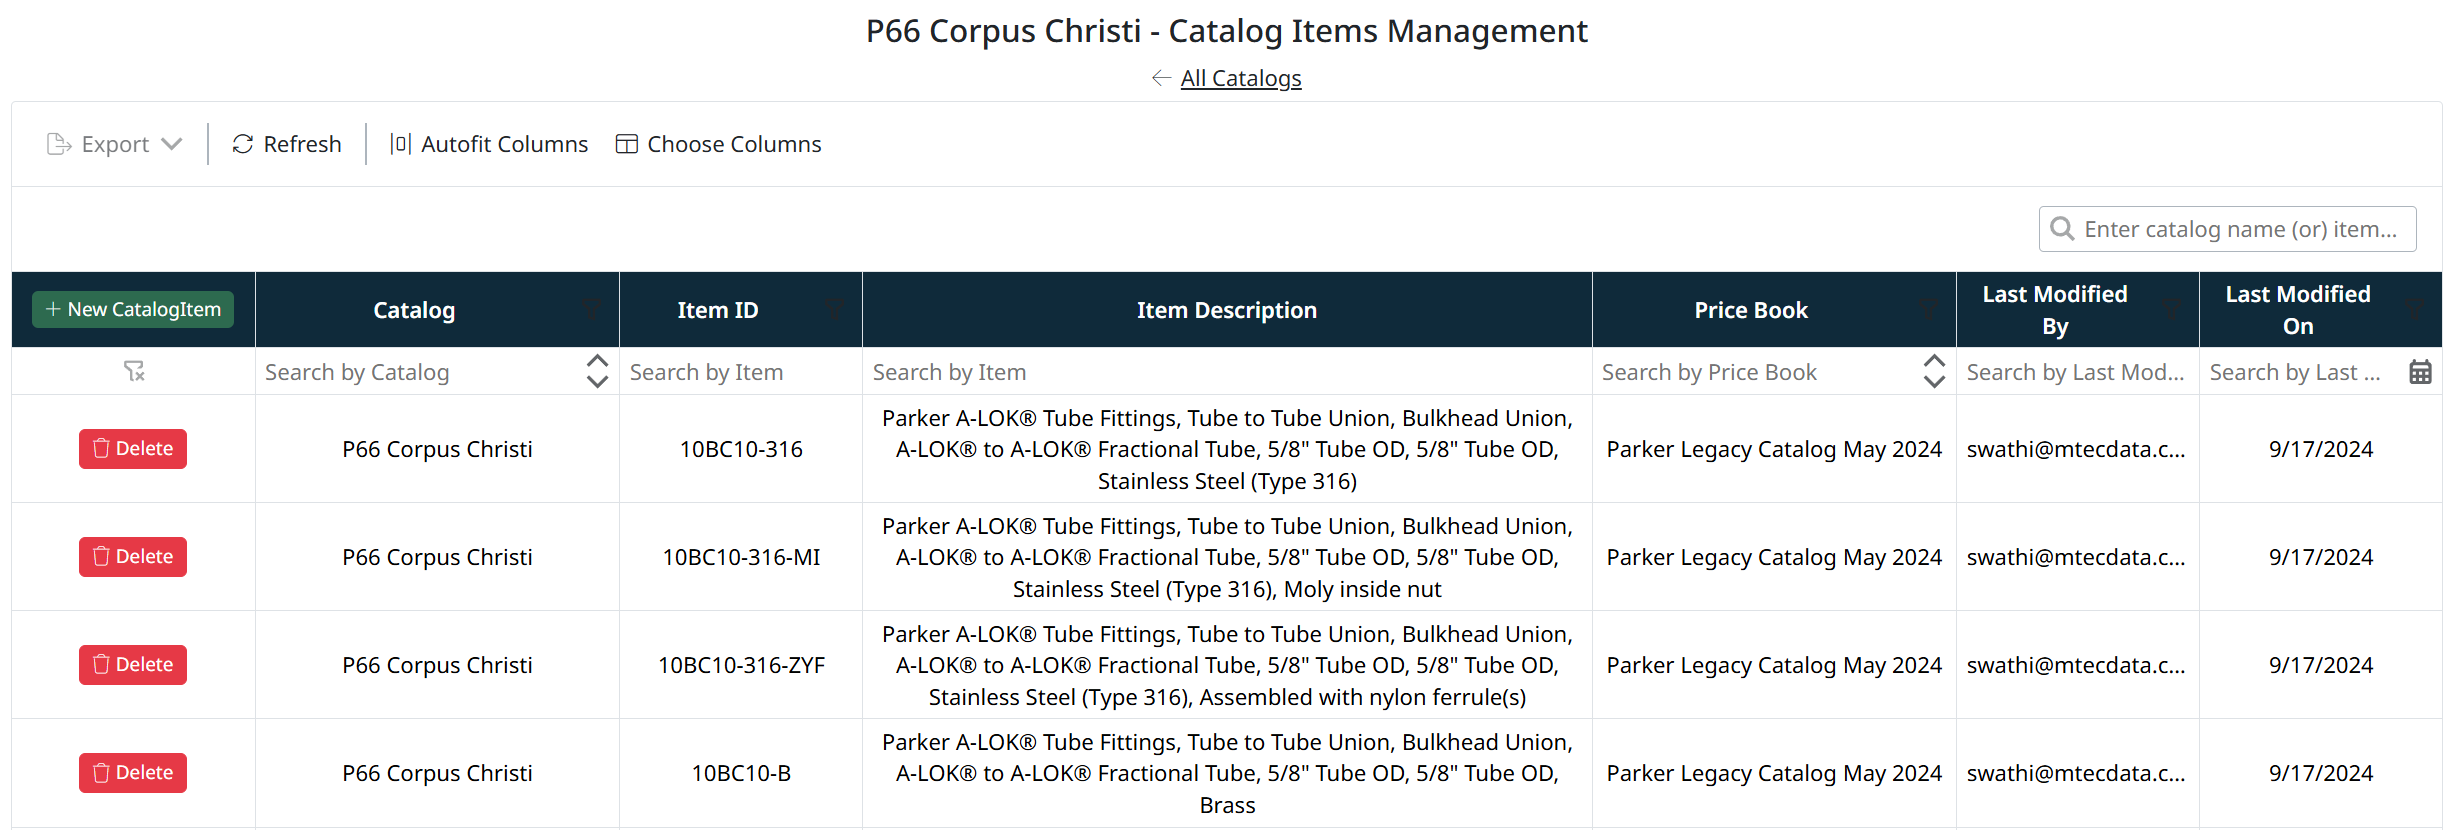Click the search magnifier icon
2448x830 pixels.
[2061, 229]
